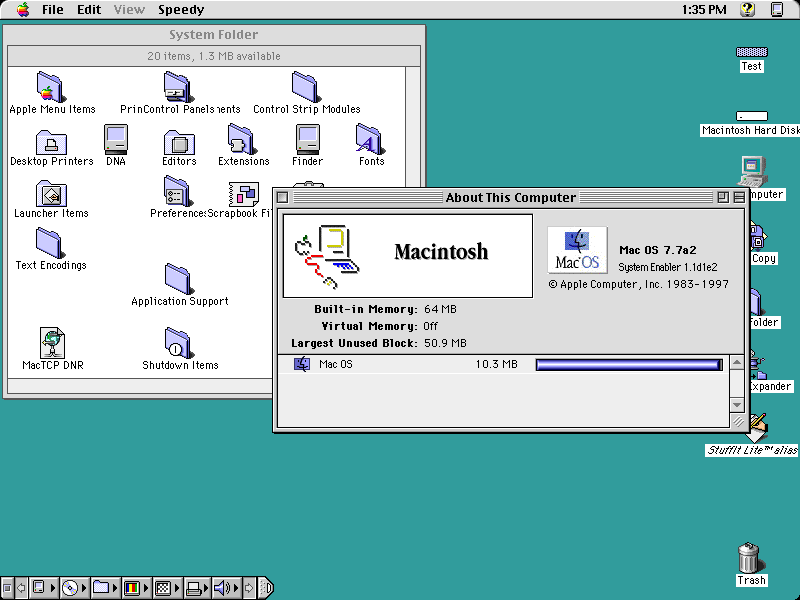Select the Scrapbook File icon
800x600 pixels.
click(x=243, y=194)
